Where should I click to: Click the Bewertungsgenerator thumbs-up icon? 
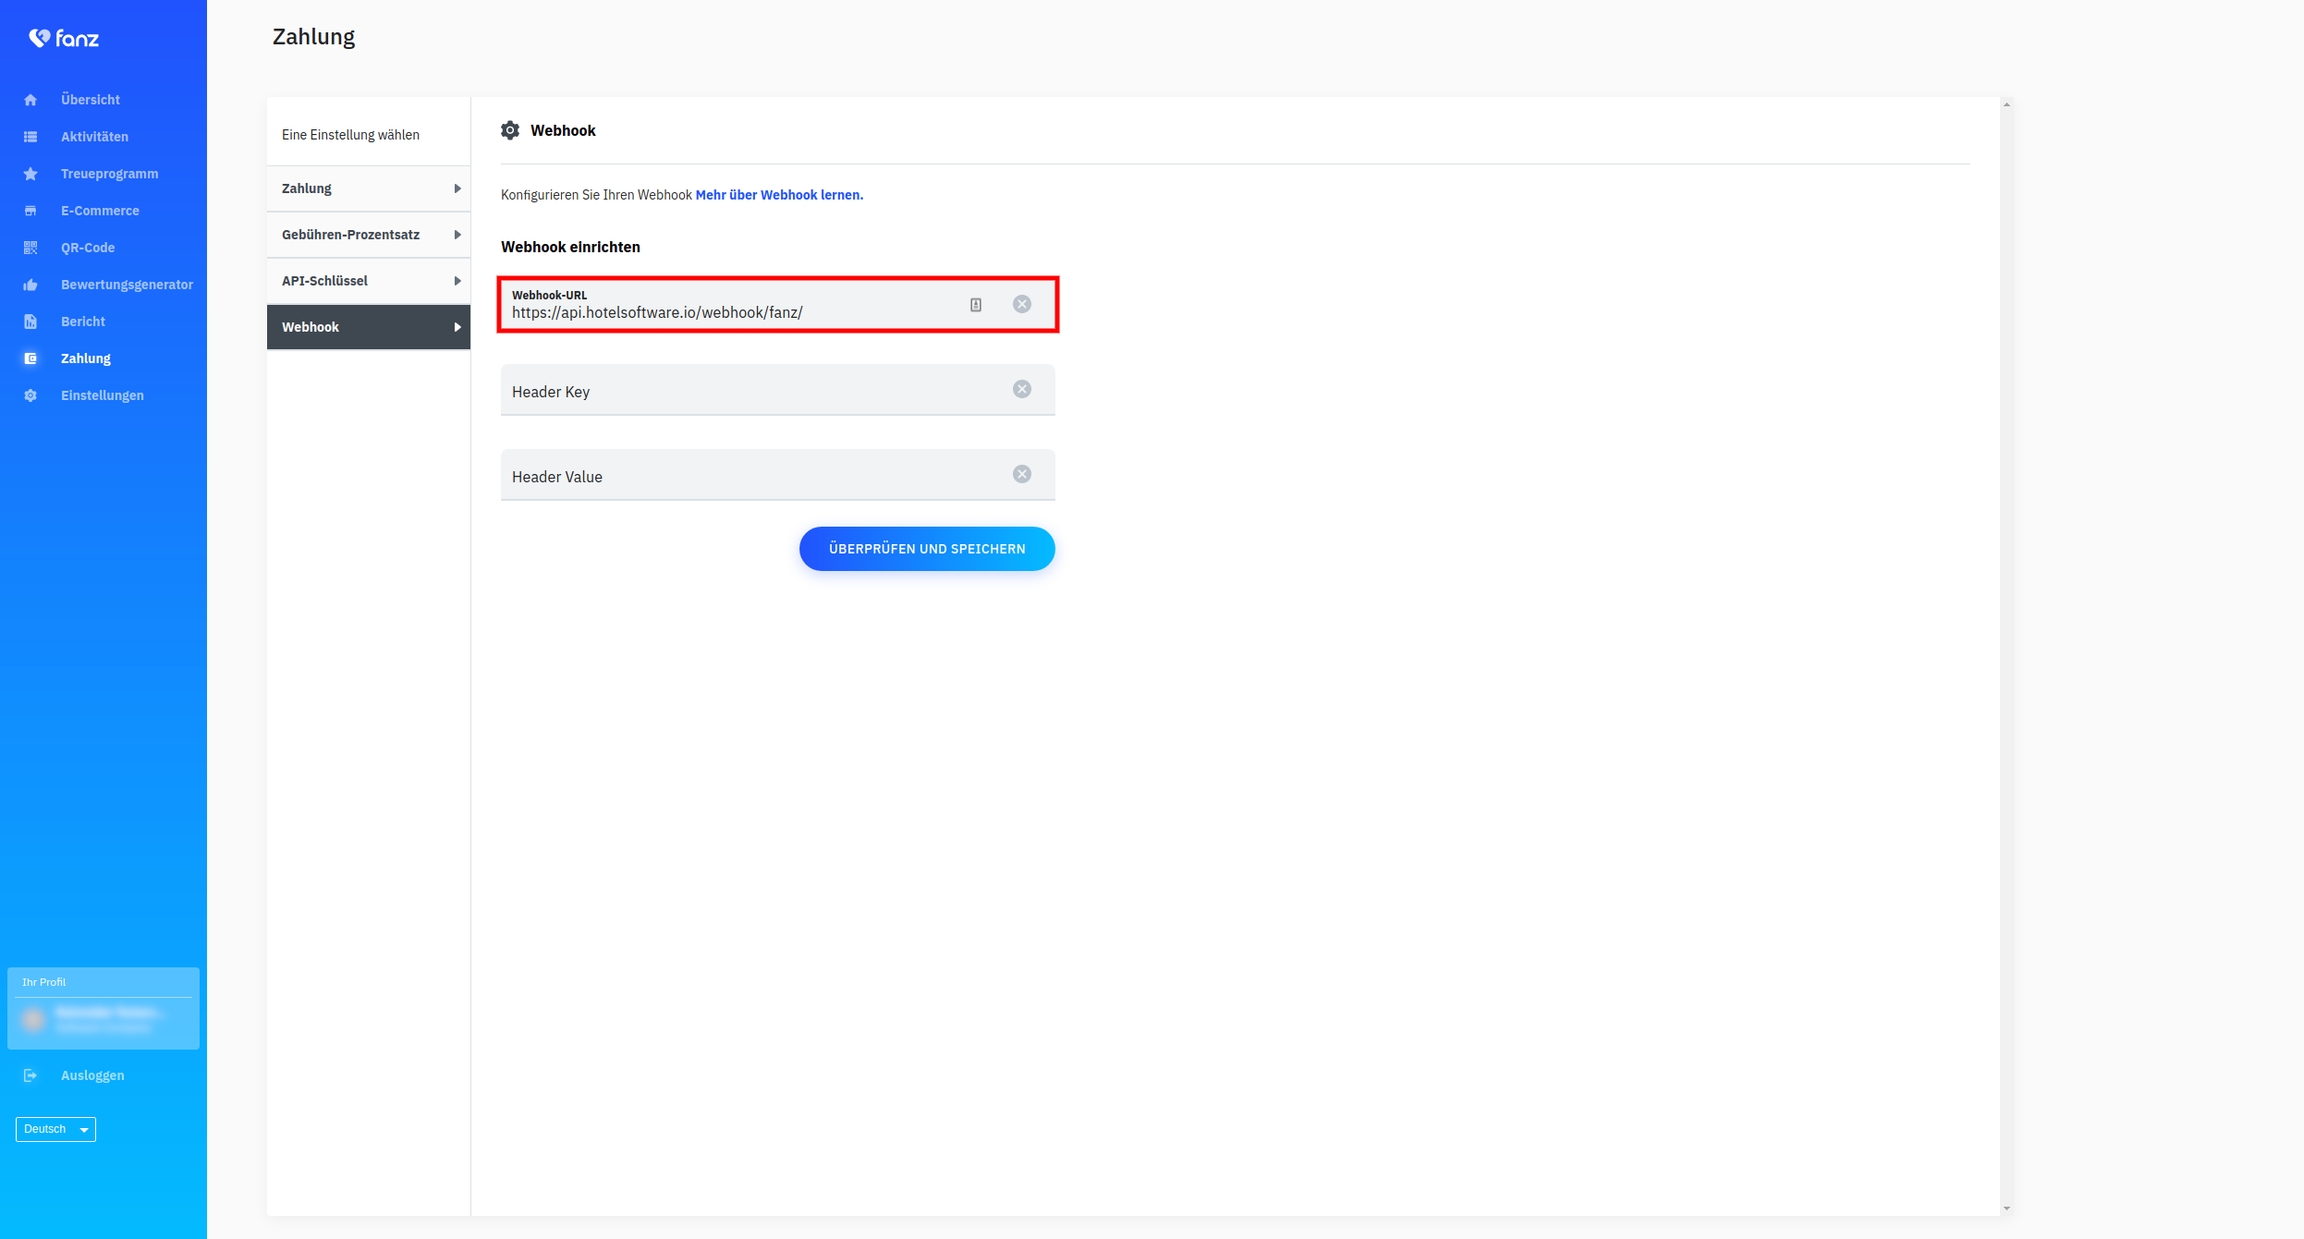click(30, 285)
